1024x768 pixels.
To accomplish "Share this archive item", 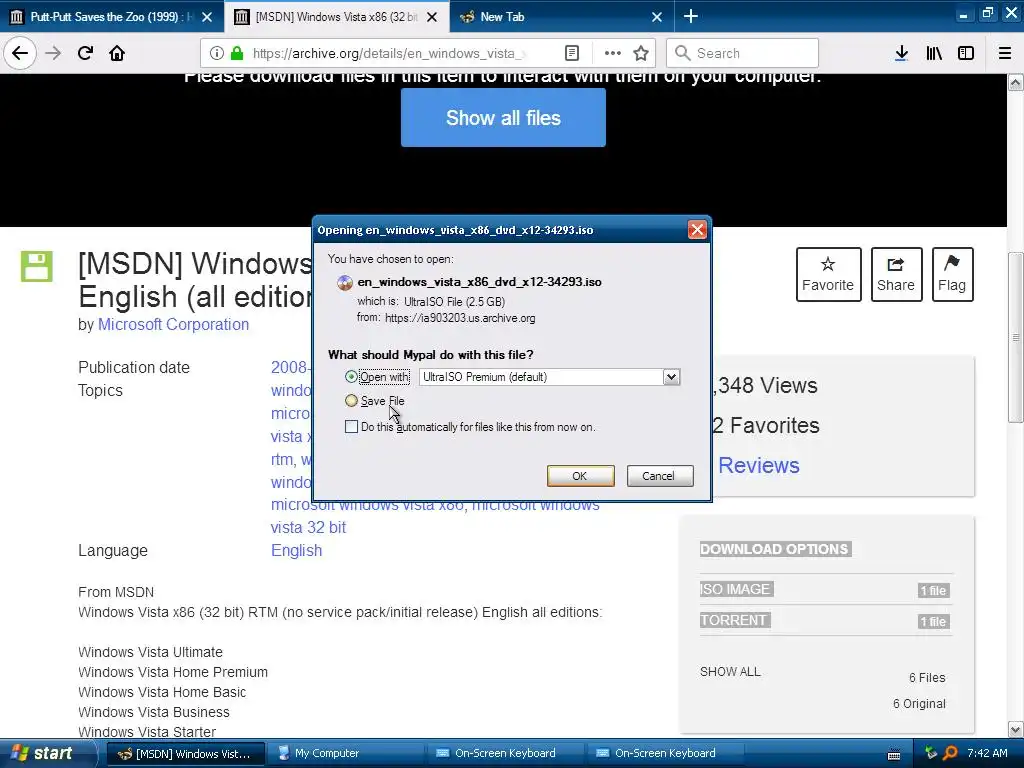I will [x=896, y=274].
